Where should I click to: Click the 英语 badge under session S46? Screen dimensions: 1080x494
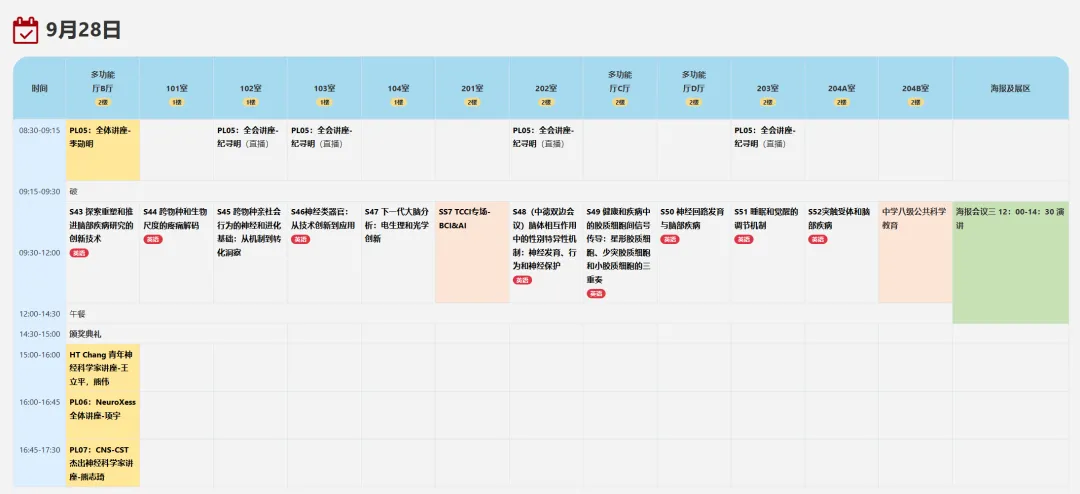pos(301,240)
